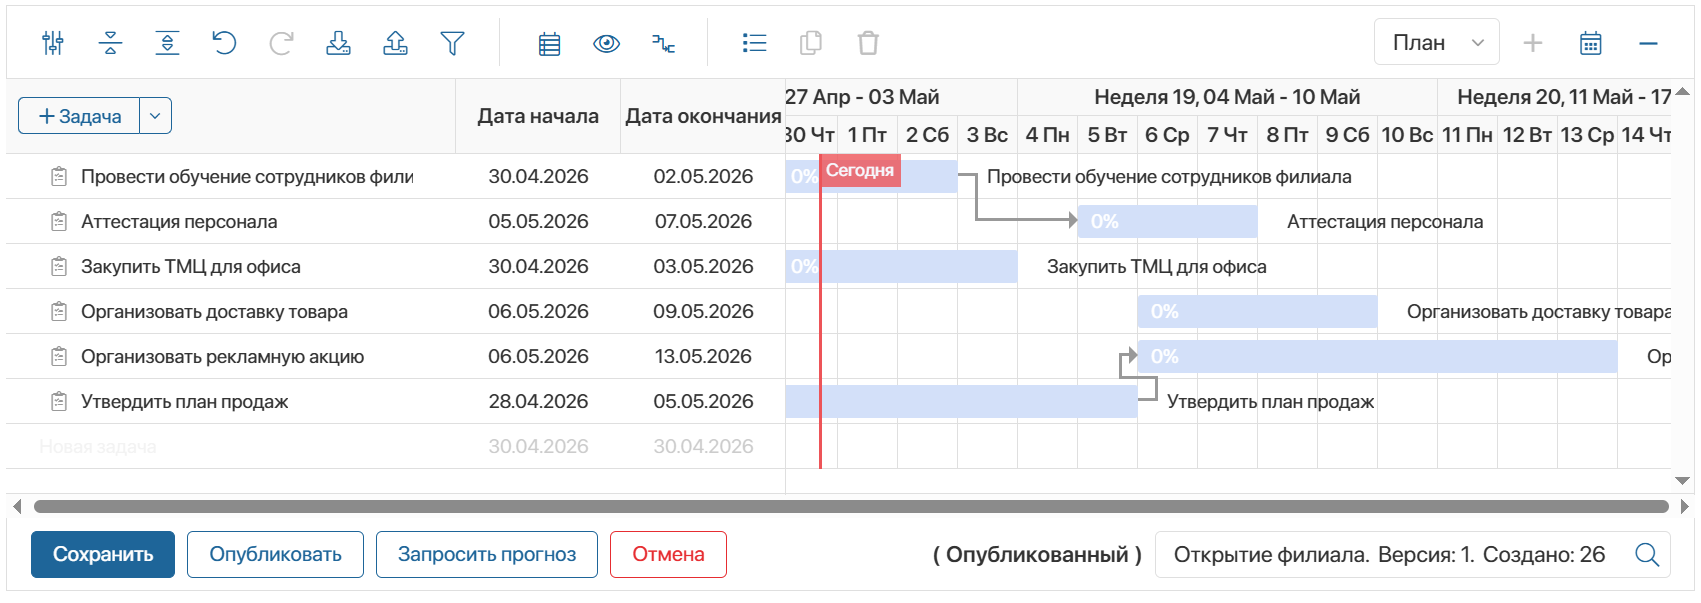The height and width of the screenshot is (603, 1701).
Task: Click the Опубликовать button
Action: click(x=275, y=554)
